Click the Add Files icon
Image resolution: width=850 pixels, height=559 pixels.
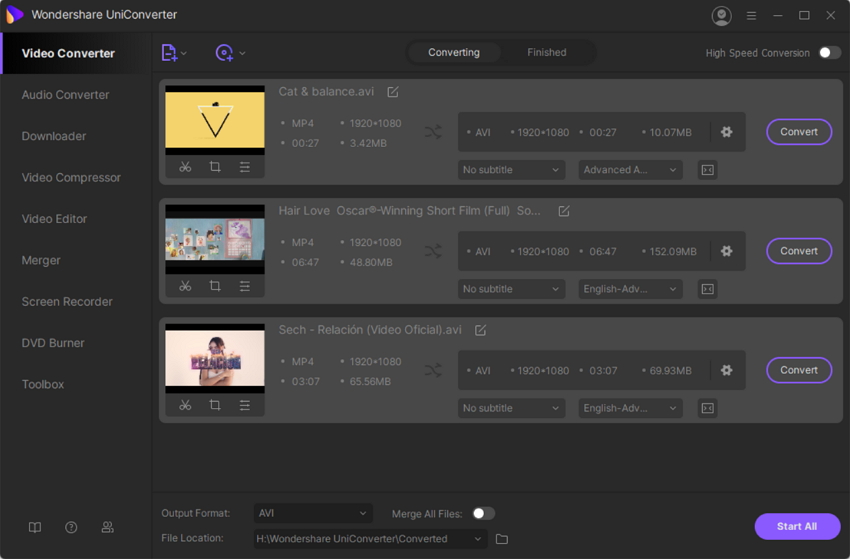tap(169, 53)
